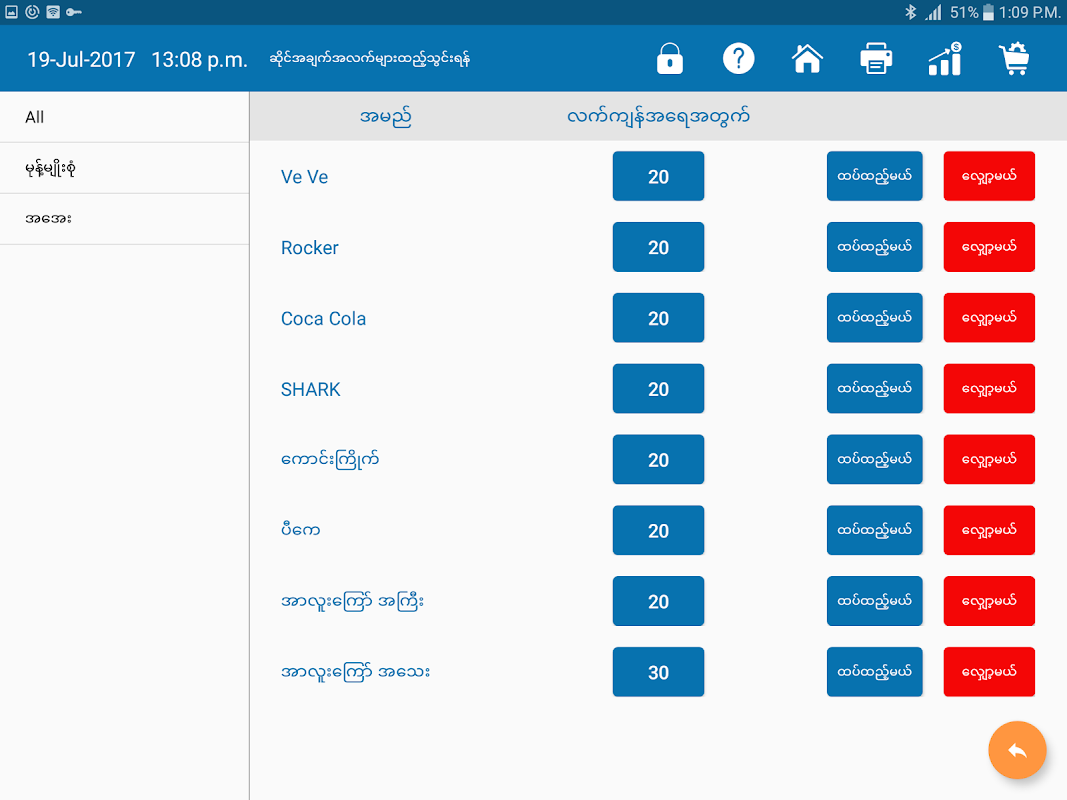The height and width of the screenshot is (800, 1067).
Task: Click the Coca Cola item name
Action: [x=323, y=318]
